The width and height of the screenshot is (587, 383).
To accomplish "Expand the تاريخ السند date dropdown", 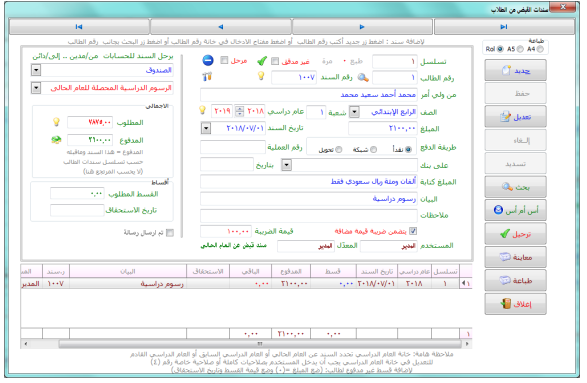I will coord(206,128).
